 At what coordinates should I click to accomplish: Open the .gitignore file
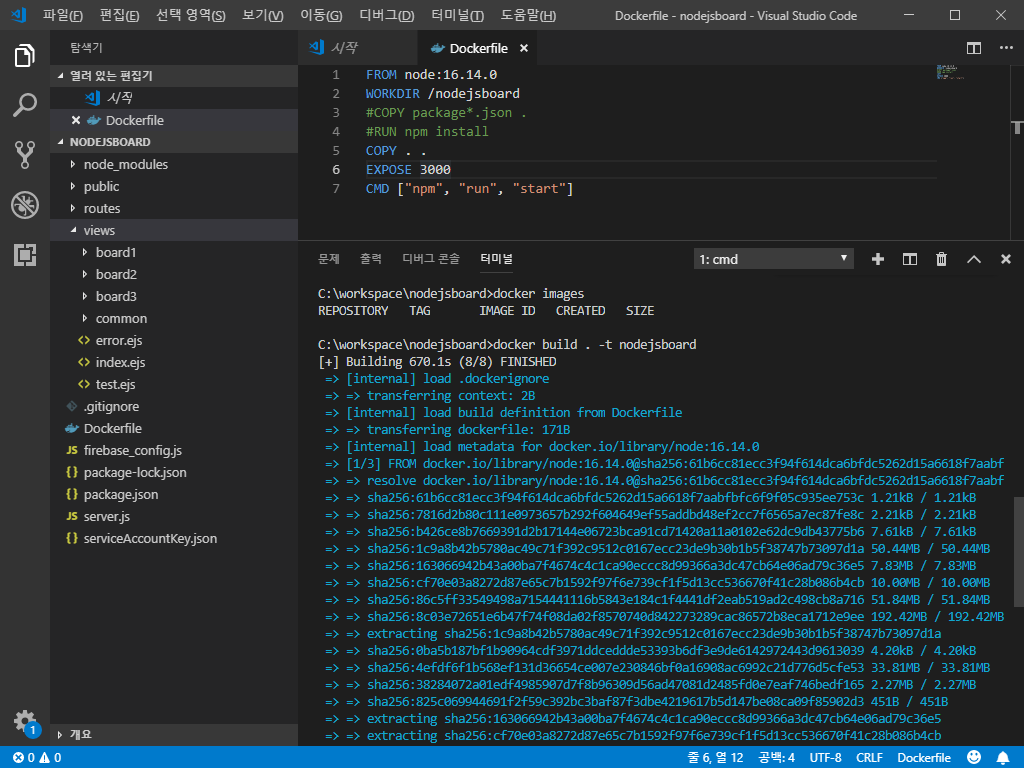(174, 406)
